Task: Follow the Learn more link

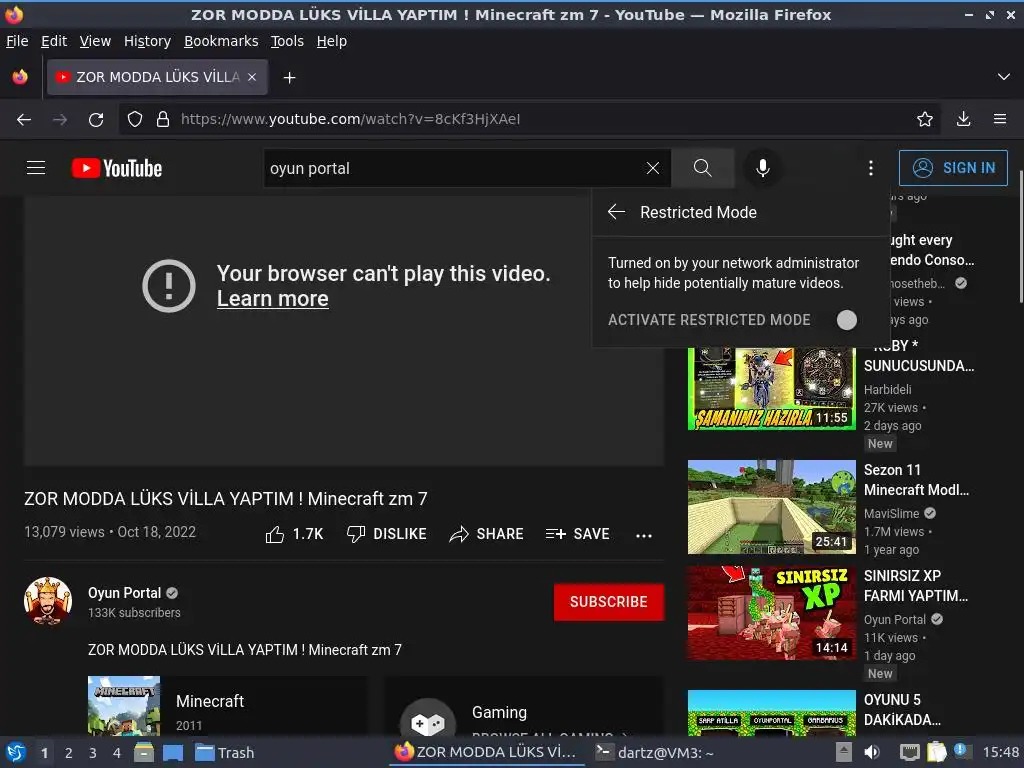Action: click(x=272, y=298)
